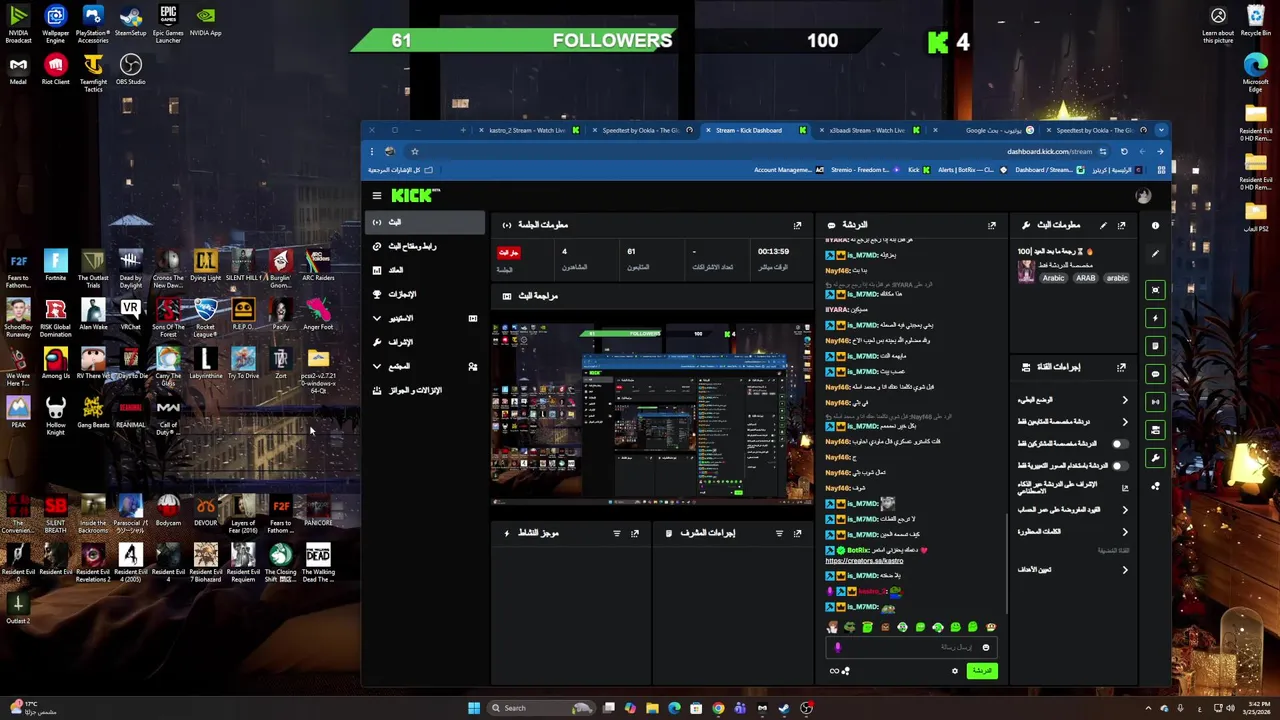
Task: Toggle the wrench widget in right rail
Action: coord(1155,458)
